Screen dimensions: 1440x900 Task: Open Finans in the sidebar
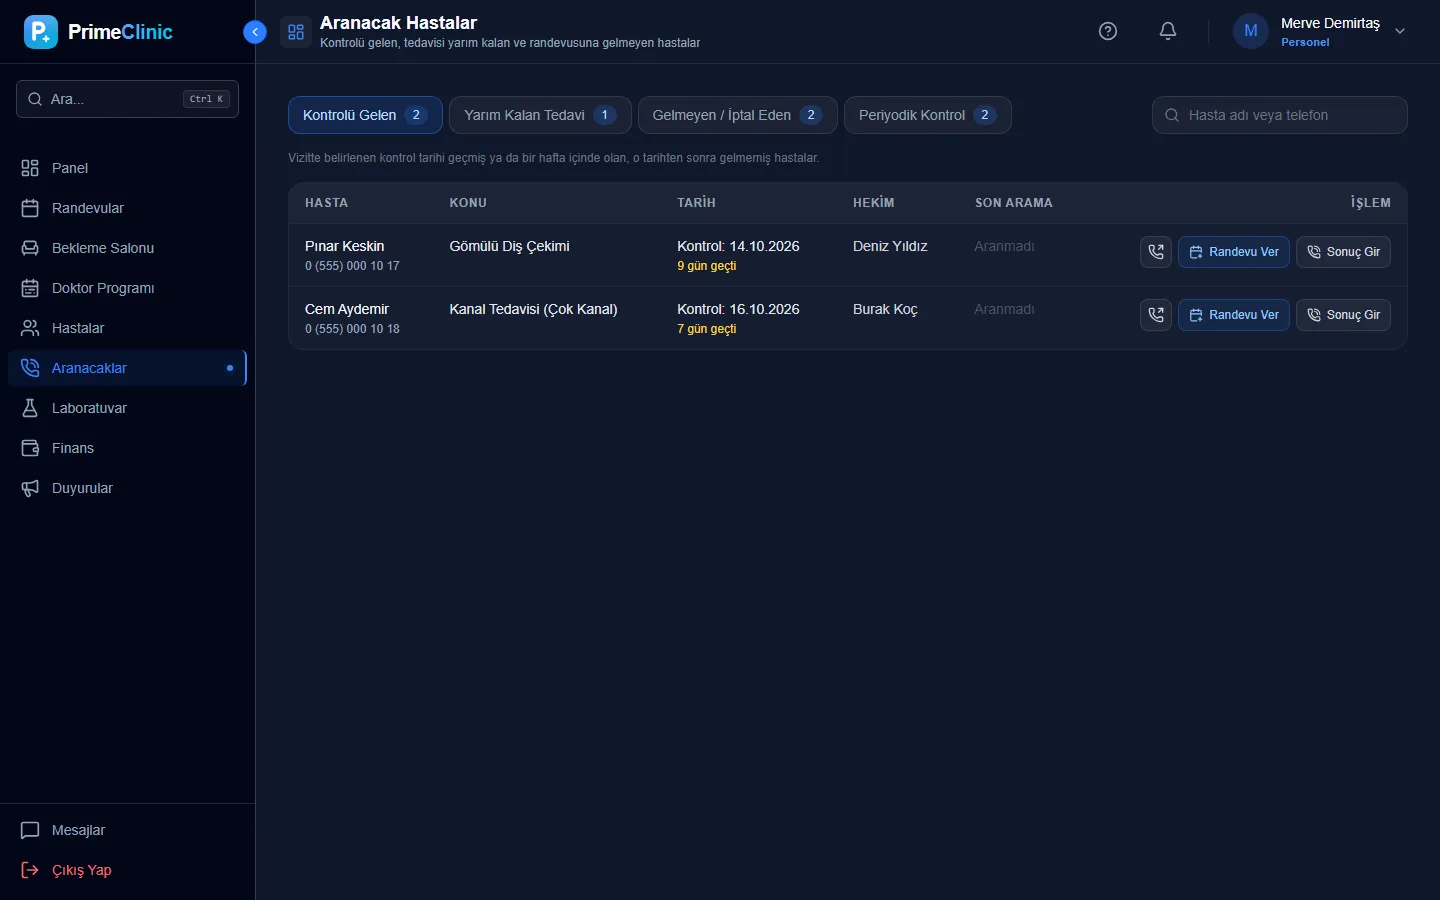[127, 448]
